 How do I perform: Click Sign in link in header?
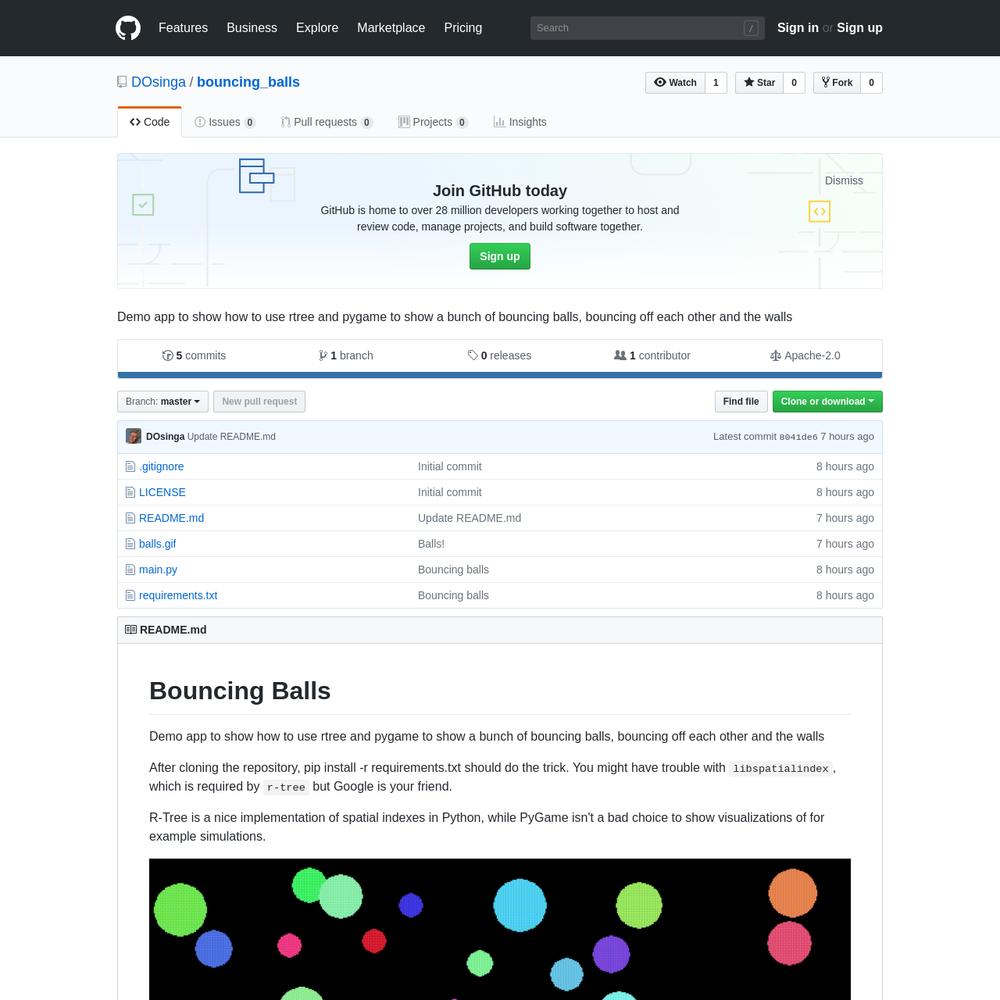point(797,28)
